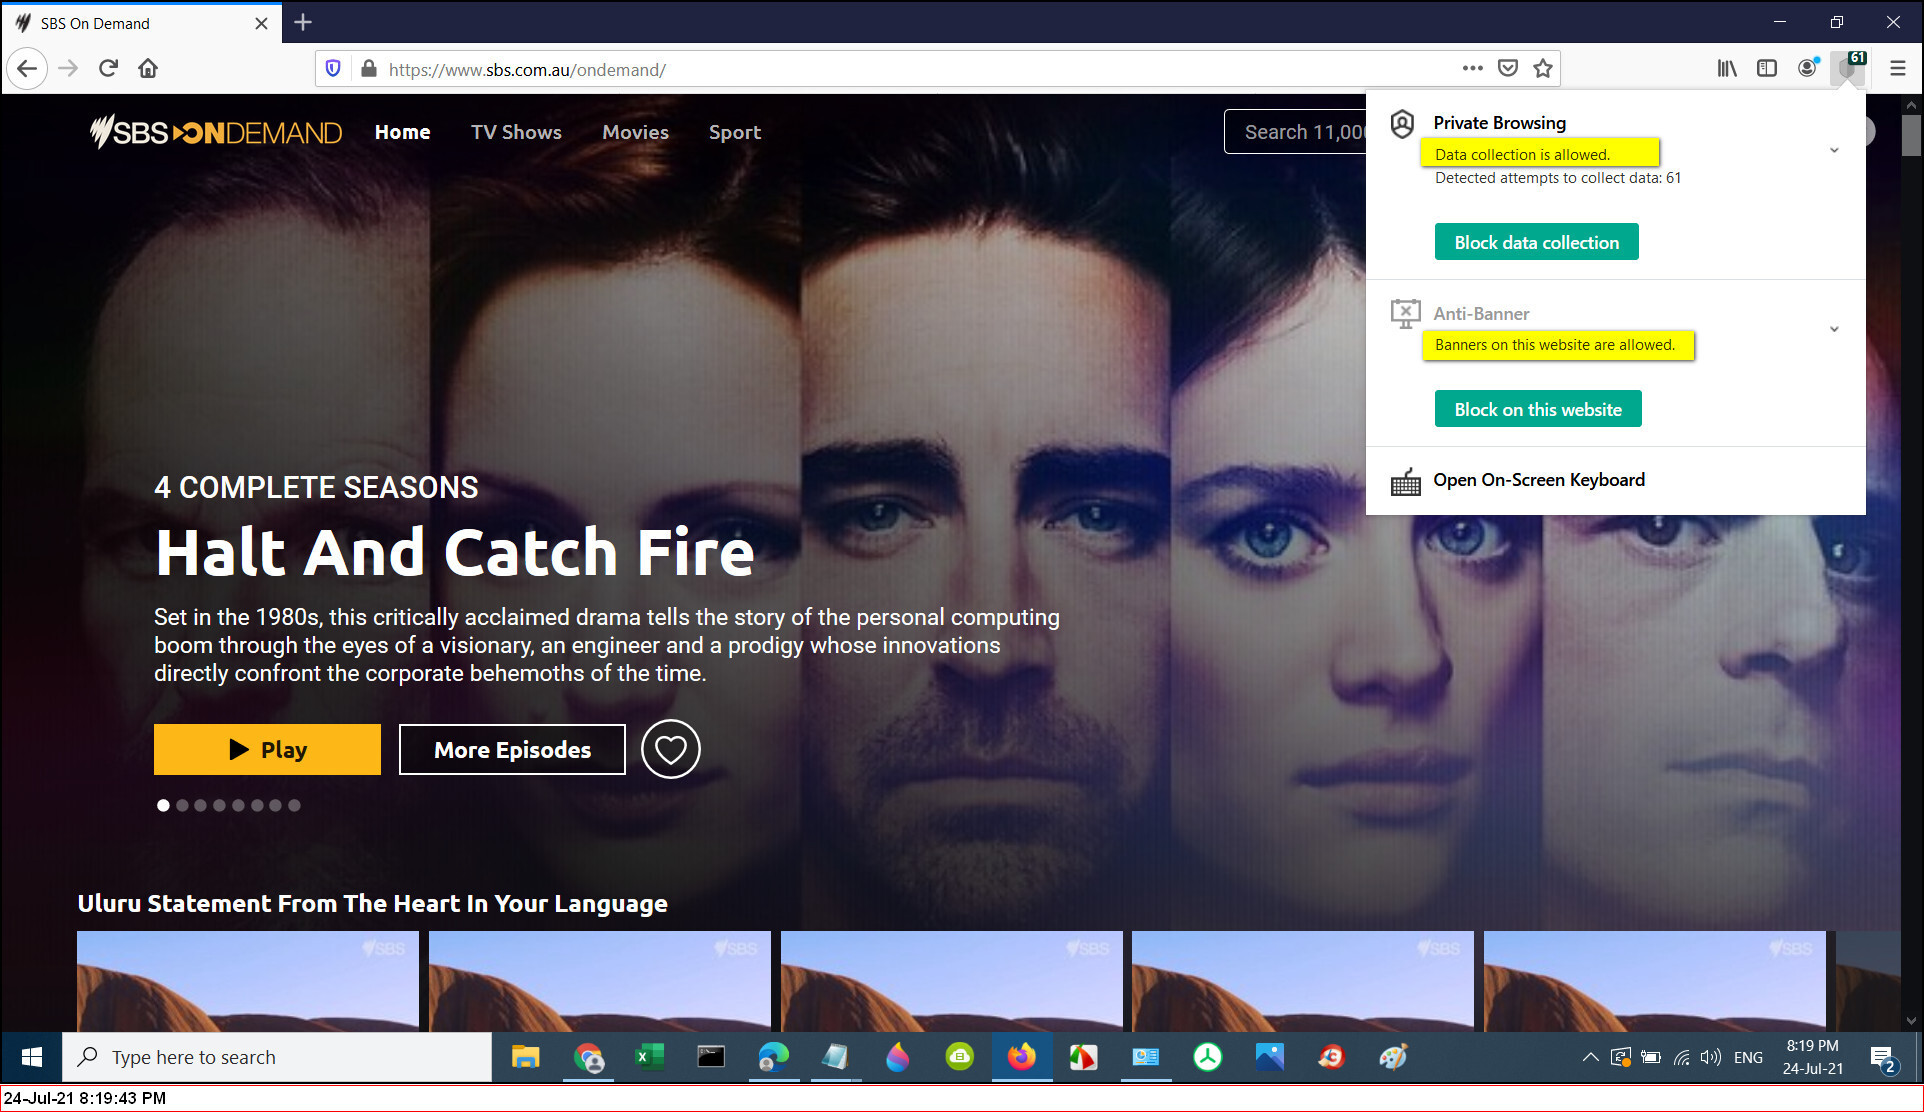Click the browser forward arrow
This screenshot has height=1112, width=1924.
(68, 69)
